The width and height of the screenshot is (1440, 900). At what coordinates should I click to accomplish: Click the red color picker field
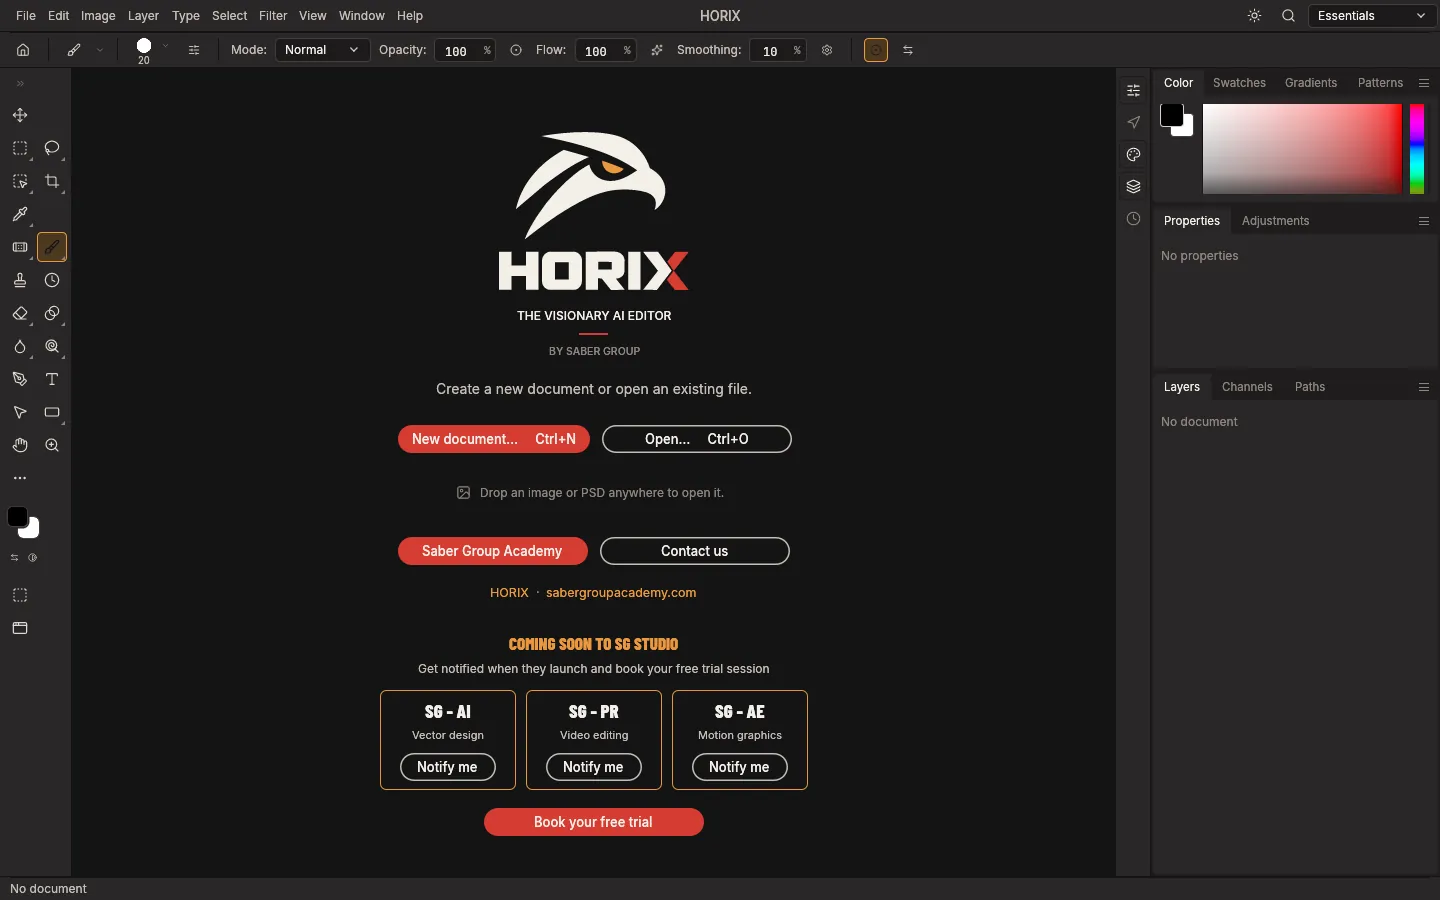[x=1302, y=149]
